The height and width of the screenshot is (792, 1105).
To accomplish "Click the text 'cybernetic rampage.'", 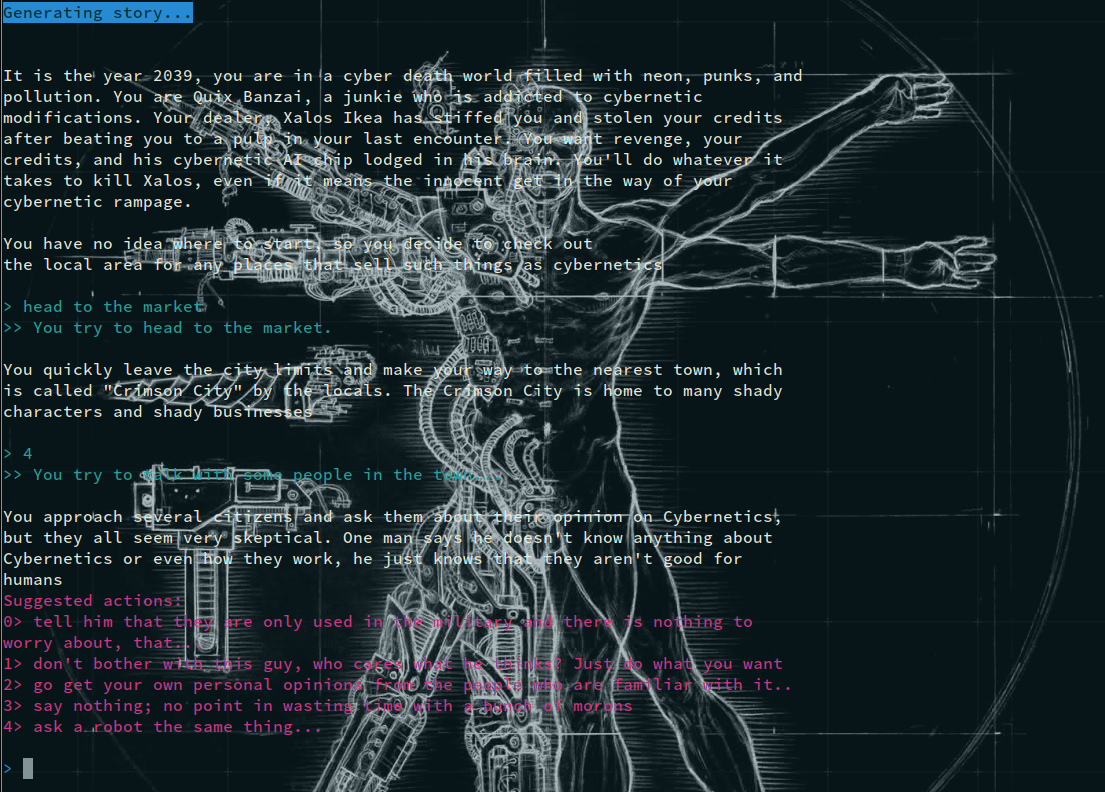I will (x=97, y=202).
